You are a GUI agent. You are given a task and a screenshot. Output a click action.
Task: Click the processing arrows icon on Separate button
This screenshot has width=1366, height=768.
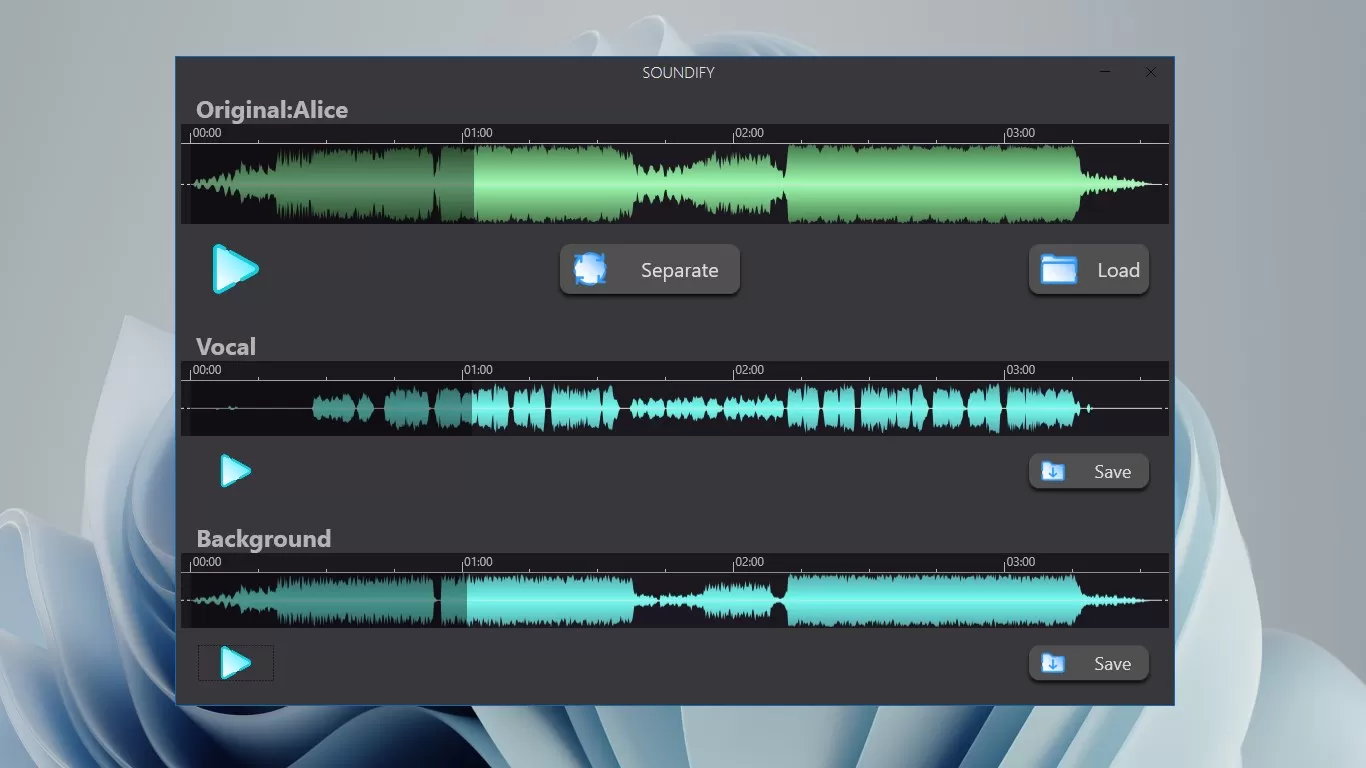[589, 269]
